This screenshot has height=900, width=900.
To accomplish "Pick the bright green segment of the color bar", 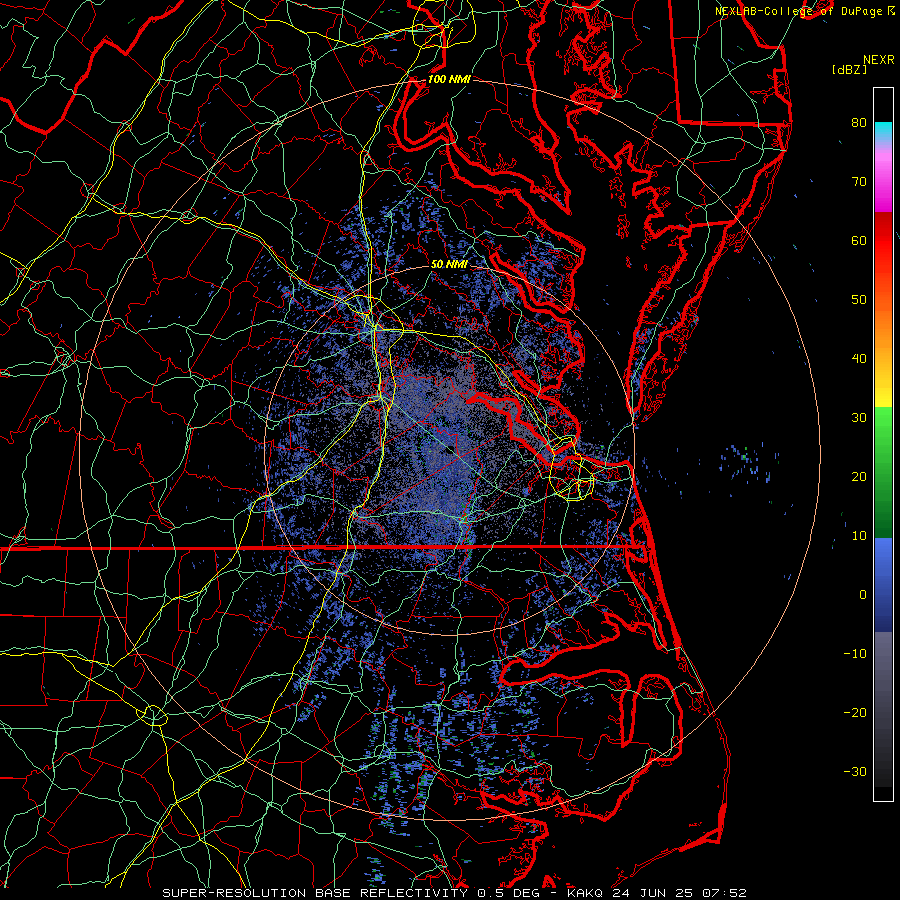I will coord(883,425).
